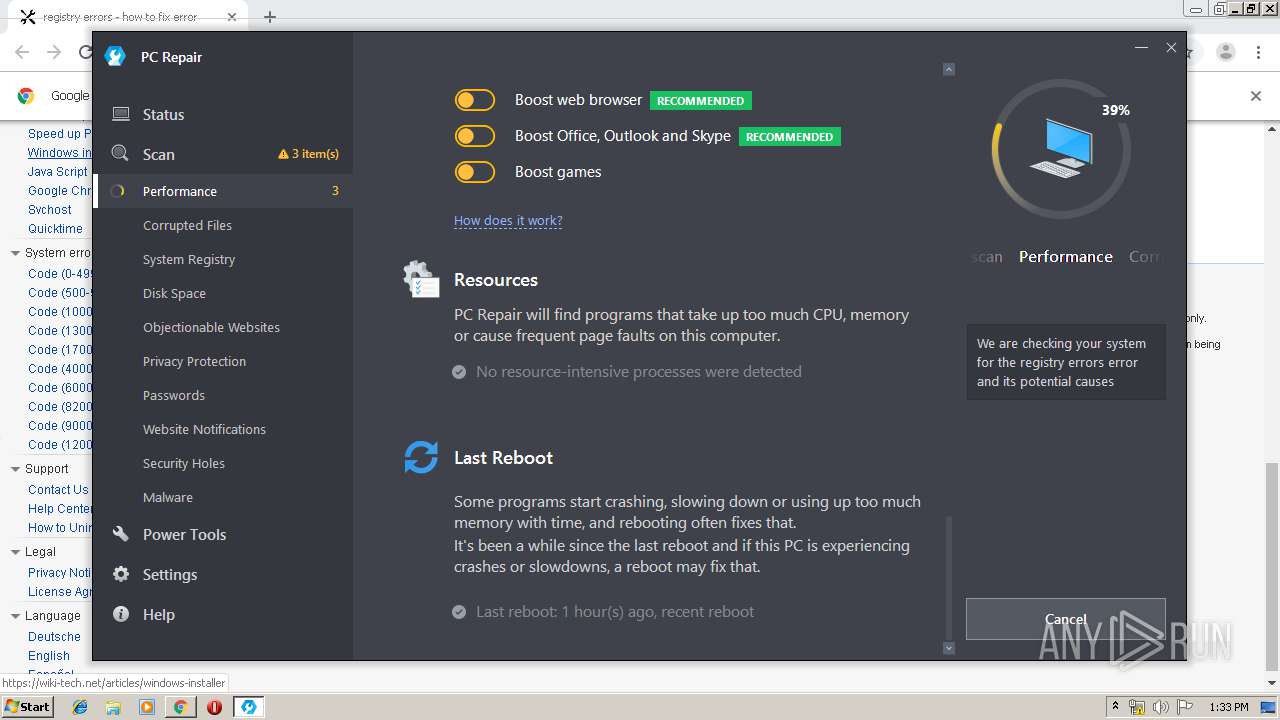
Task: Collapse Legal tree in browser
Action: click(x=15, y=552)
